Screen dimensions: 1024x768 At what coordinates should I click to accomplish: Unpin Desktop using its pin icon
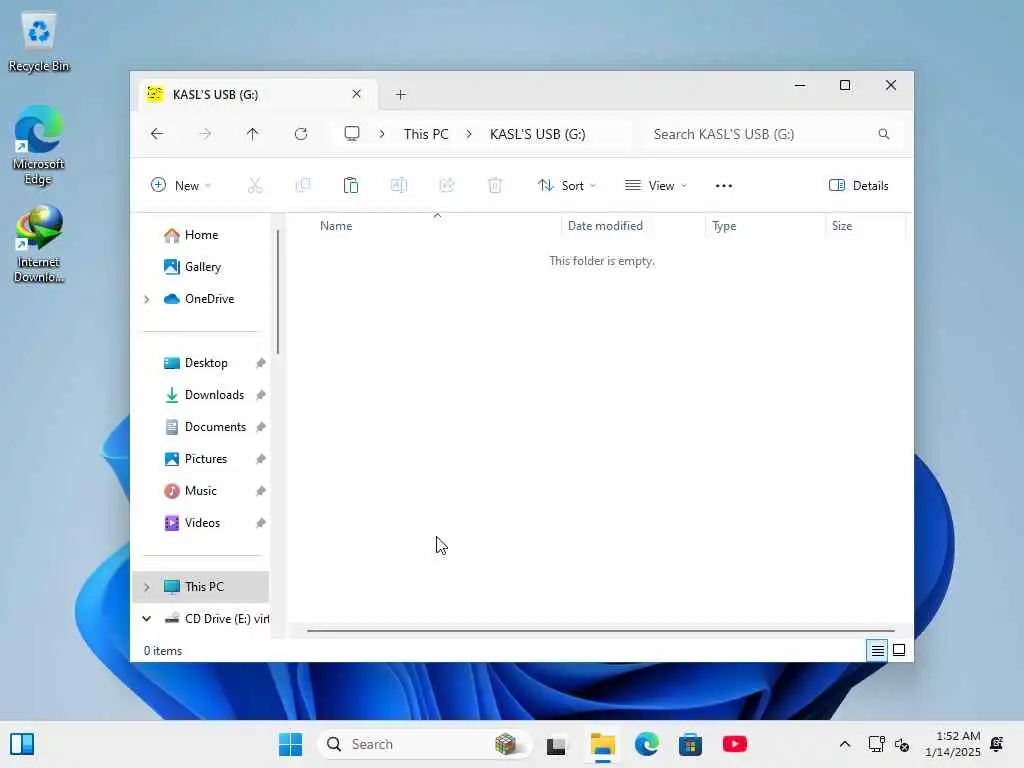(261, 363)
